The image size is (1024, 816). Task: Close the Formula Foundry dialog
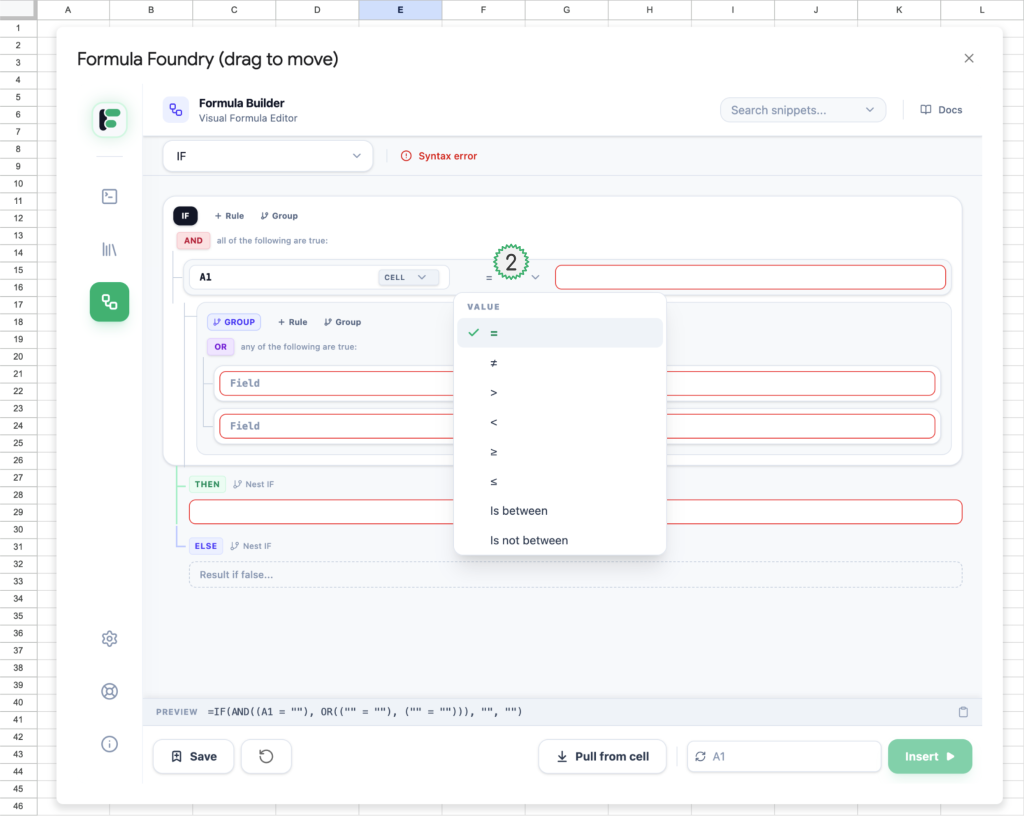point(968,59)
